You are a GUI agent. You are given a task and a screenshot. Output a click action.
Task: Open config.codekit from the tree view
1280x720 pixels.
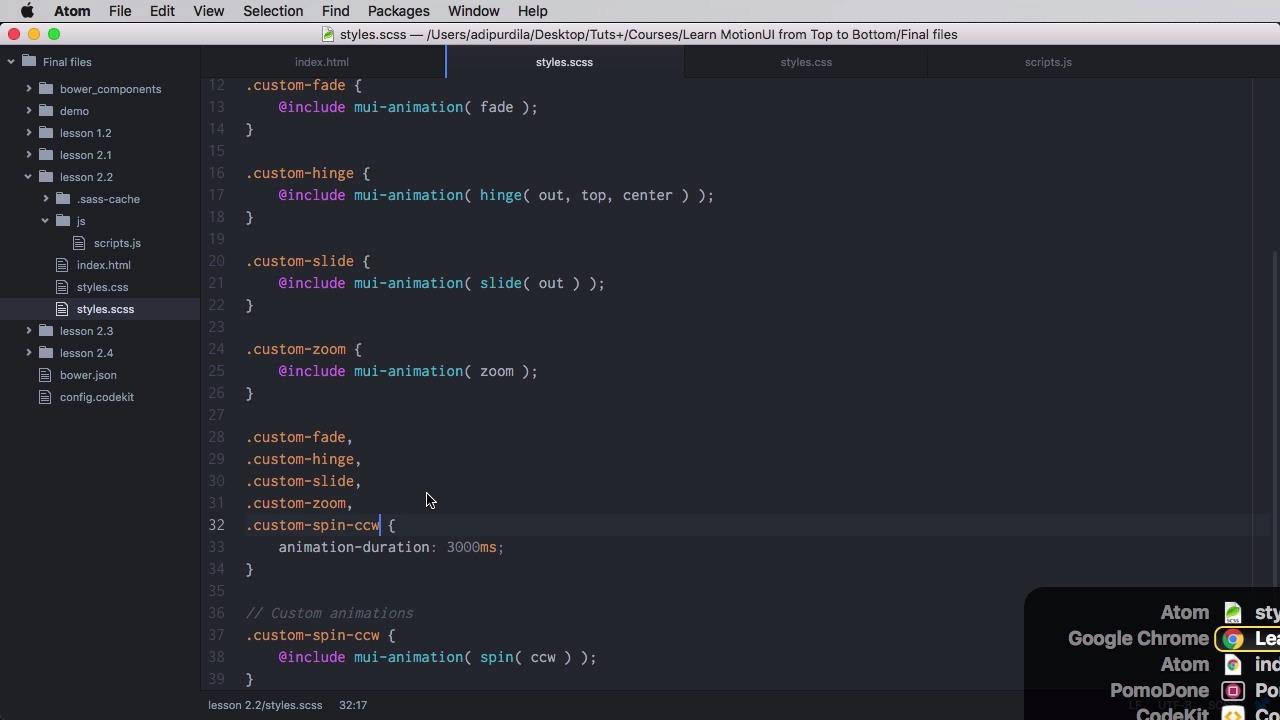pyautogui.click(x=96, y=397)
